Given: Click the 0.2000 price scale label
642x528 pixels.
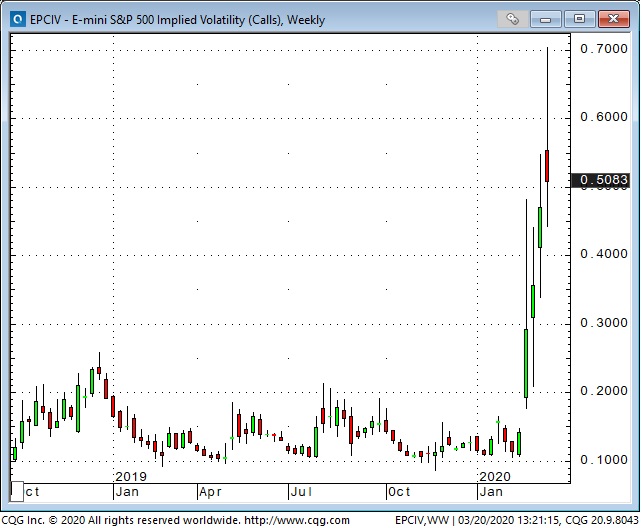Looking at the screenshot, I should 604,391.
